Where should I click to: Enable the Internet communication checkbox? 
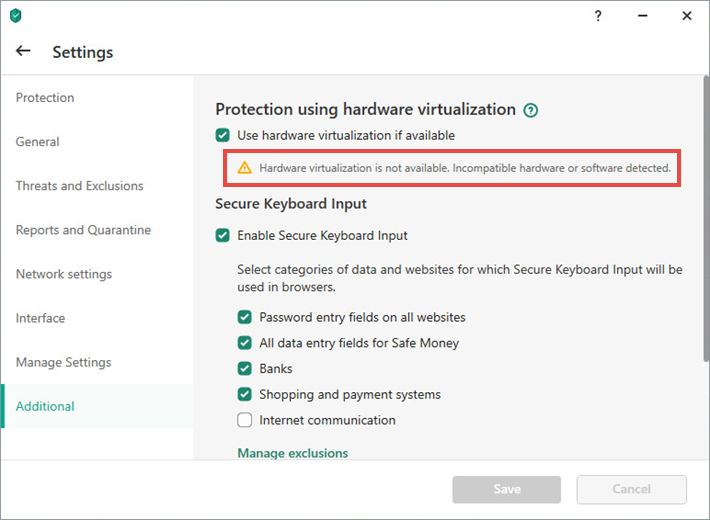244,420
